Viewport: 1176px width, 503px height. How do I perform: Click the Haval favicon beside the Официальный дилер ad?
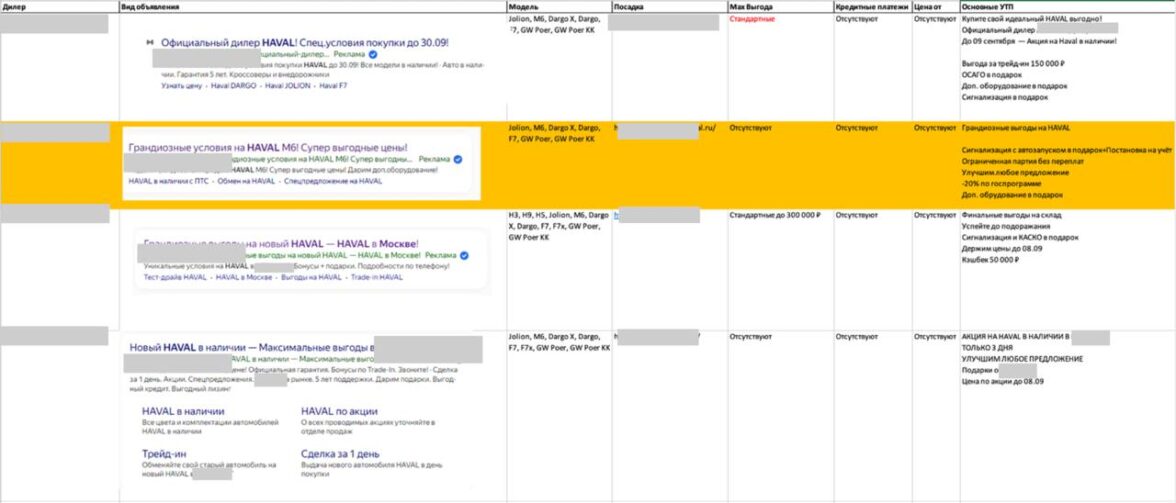[149, 43]
